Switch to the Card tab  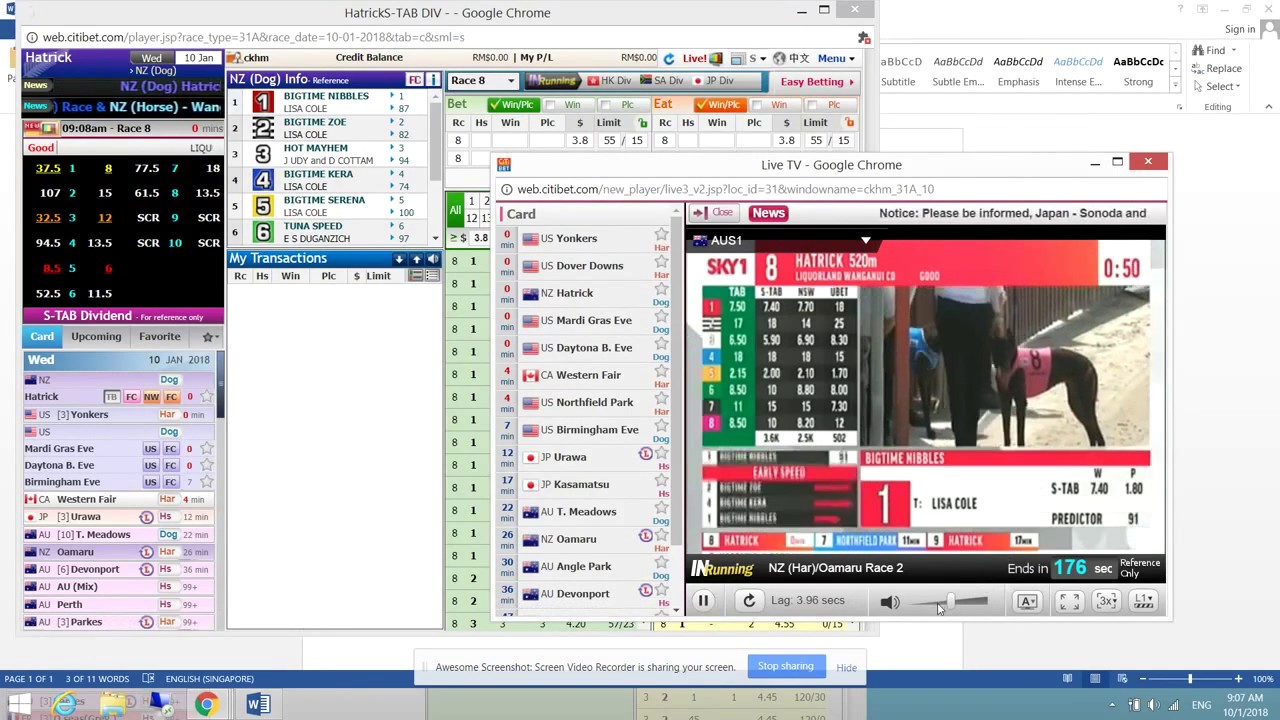(x=42, y=337)
